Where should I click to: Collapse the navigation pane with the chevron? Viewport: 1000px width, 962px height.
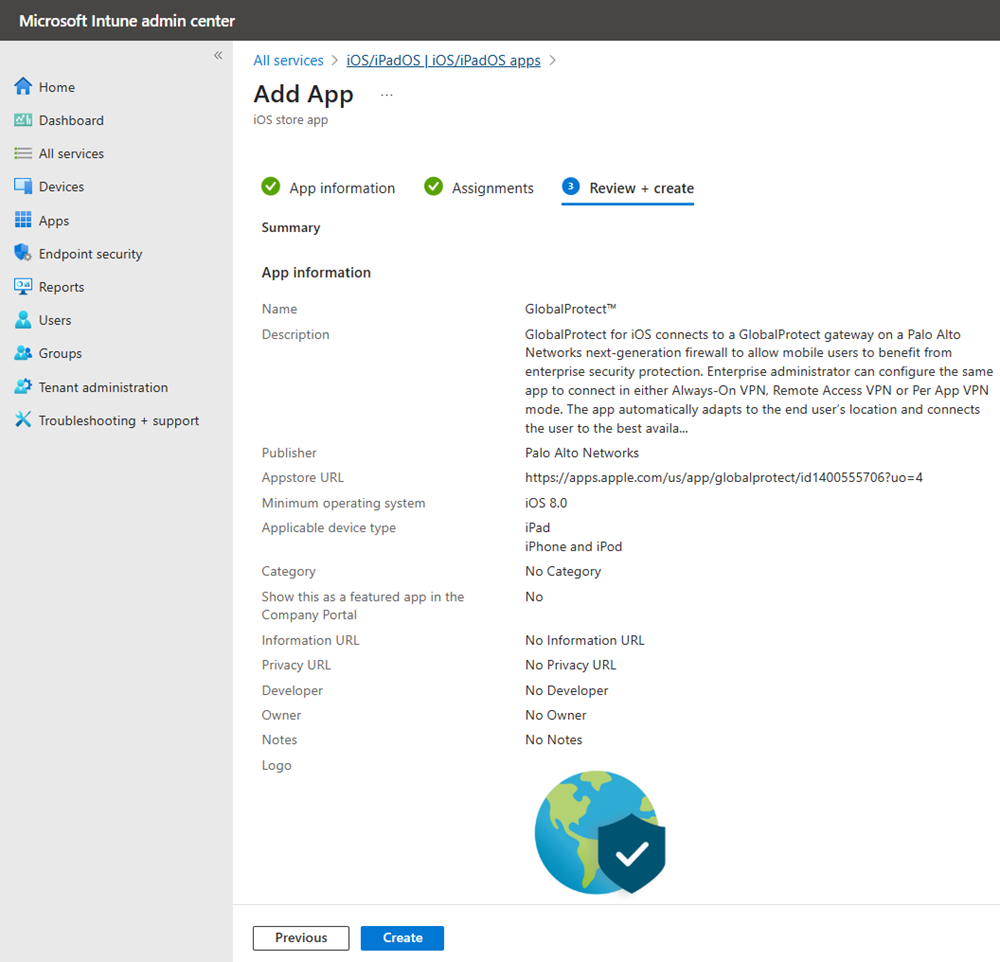pos(218,56)
